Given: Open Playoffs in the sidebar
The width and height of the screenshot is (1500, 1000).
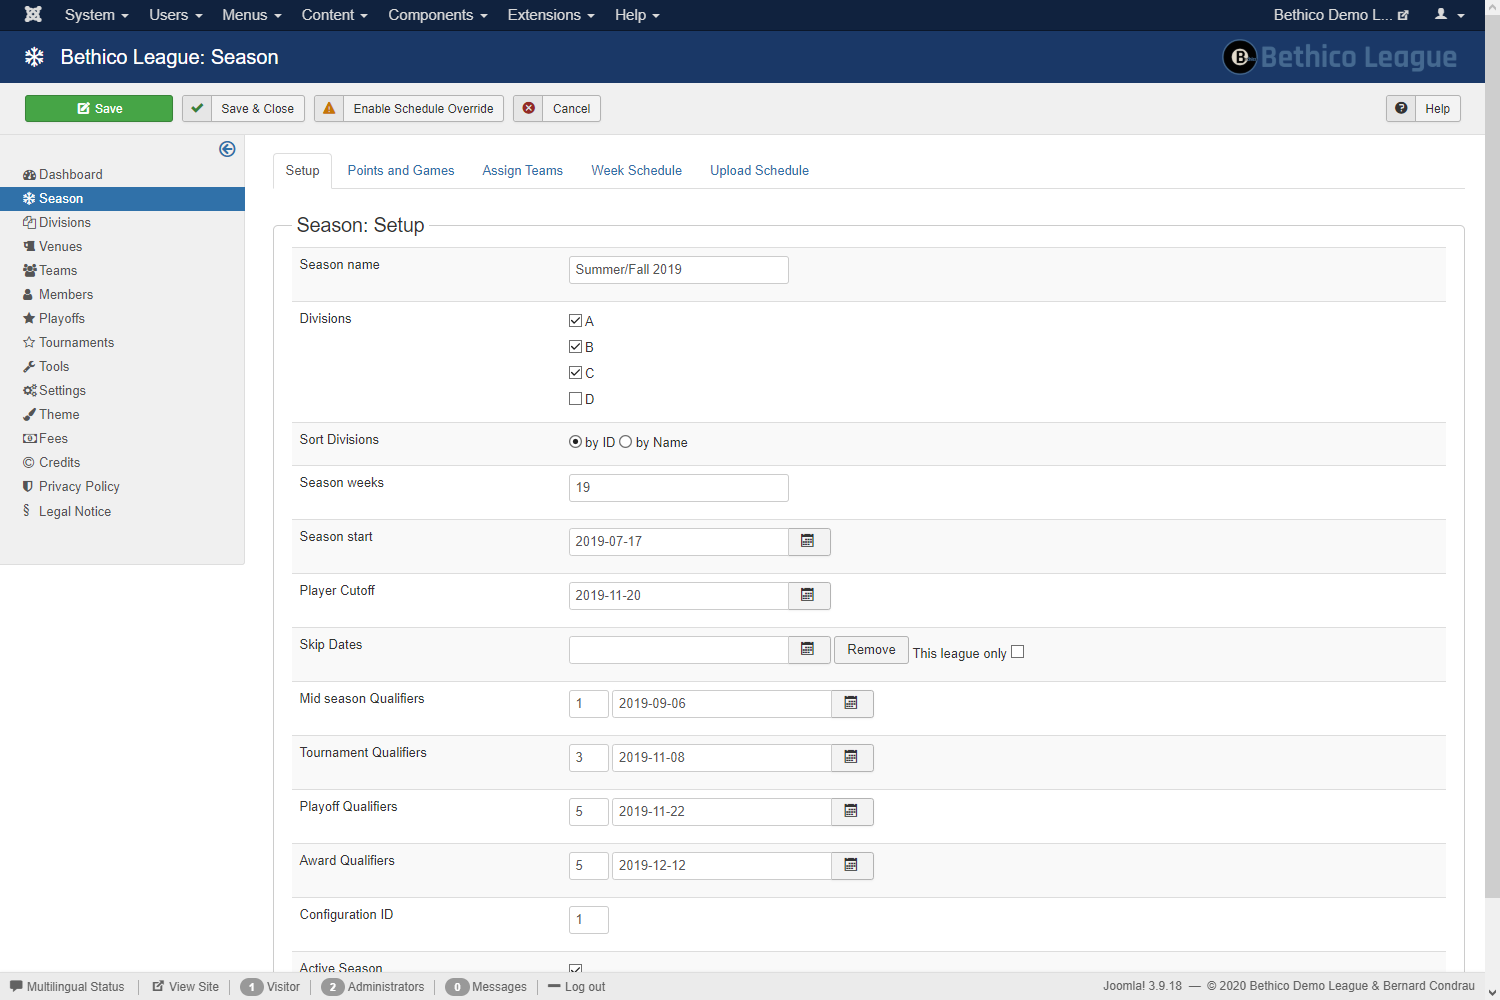Looking at the screenshot, I should 61,318.
